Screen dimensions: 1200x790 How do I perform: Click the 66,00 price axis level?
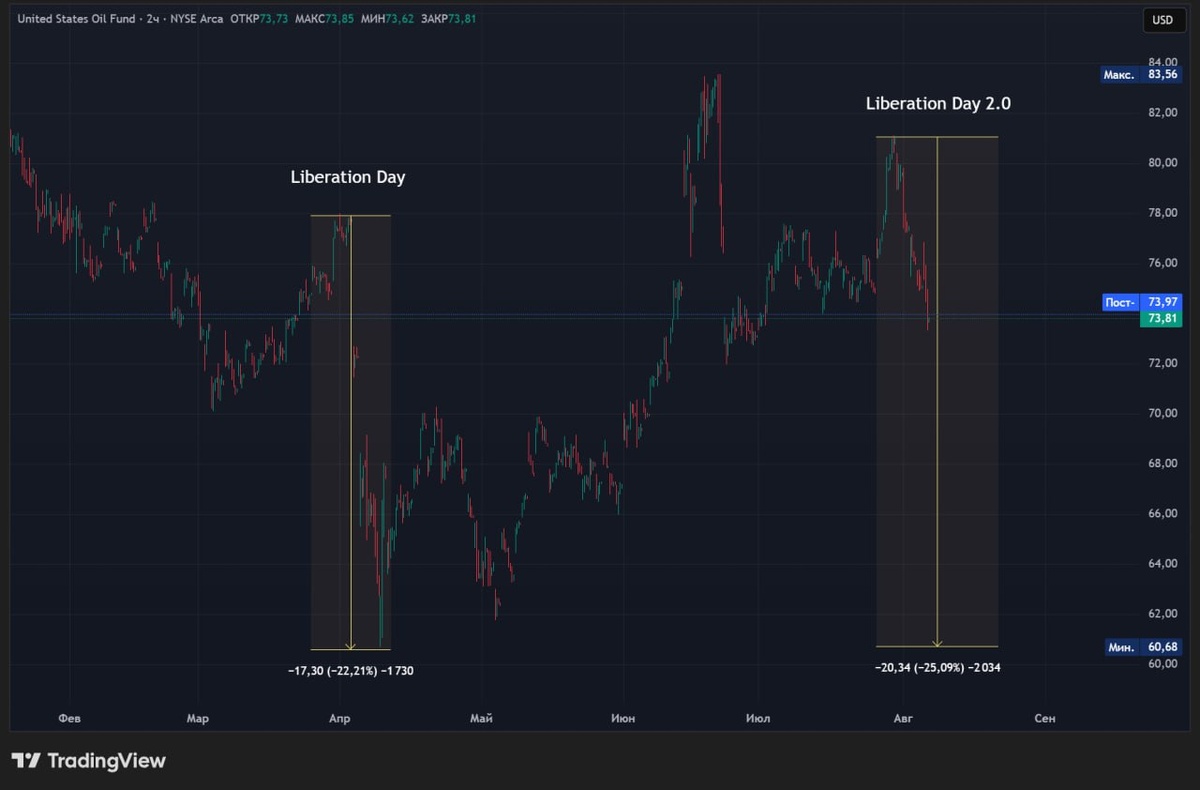(1161, 513)
